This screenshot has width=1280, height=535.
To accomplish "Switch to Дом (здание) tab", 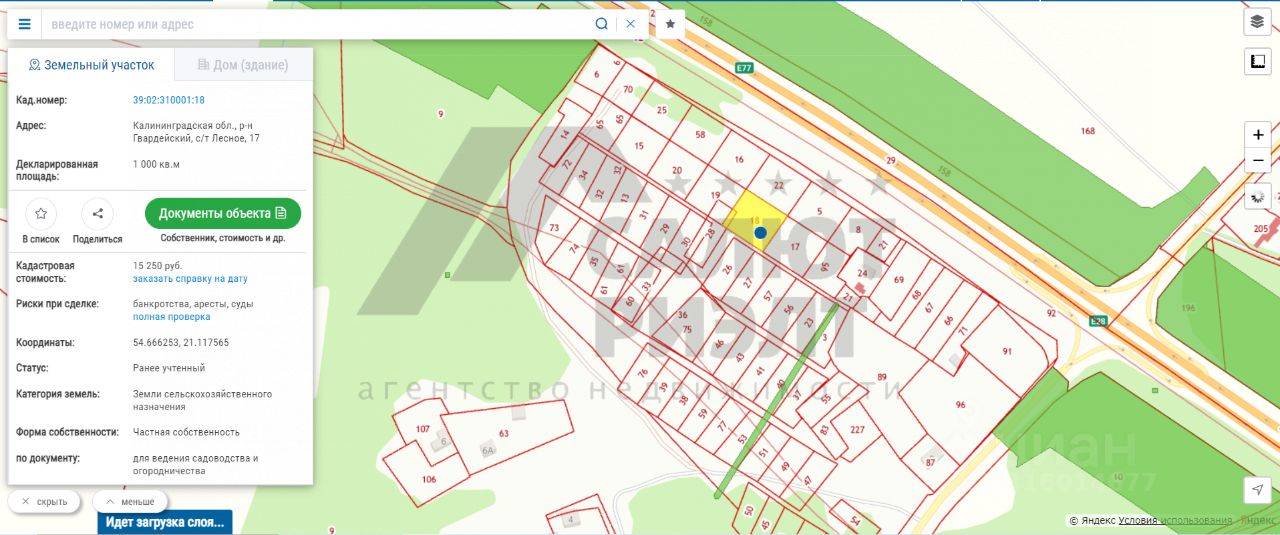I will 243,65.
